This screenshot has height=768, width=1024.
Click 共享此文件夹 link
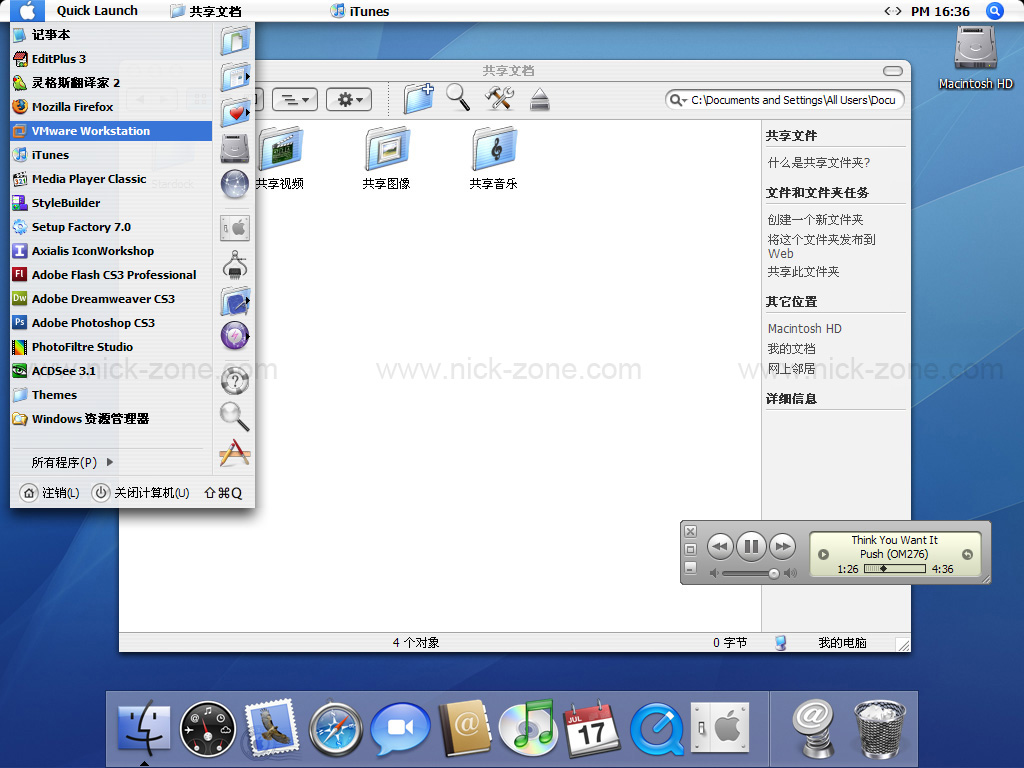click(804, 272)
